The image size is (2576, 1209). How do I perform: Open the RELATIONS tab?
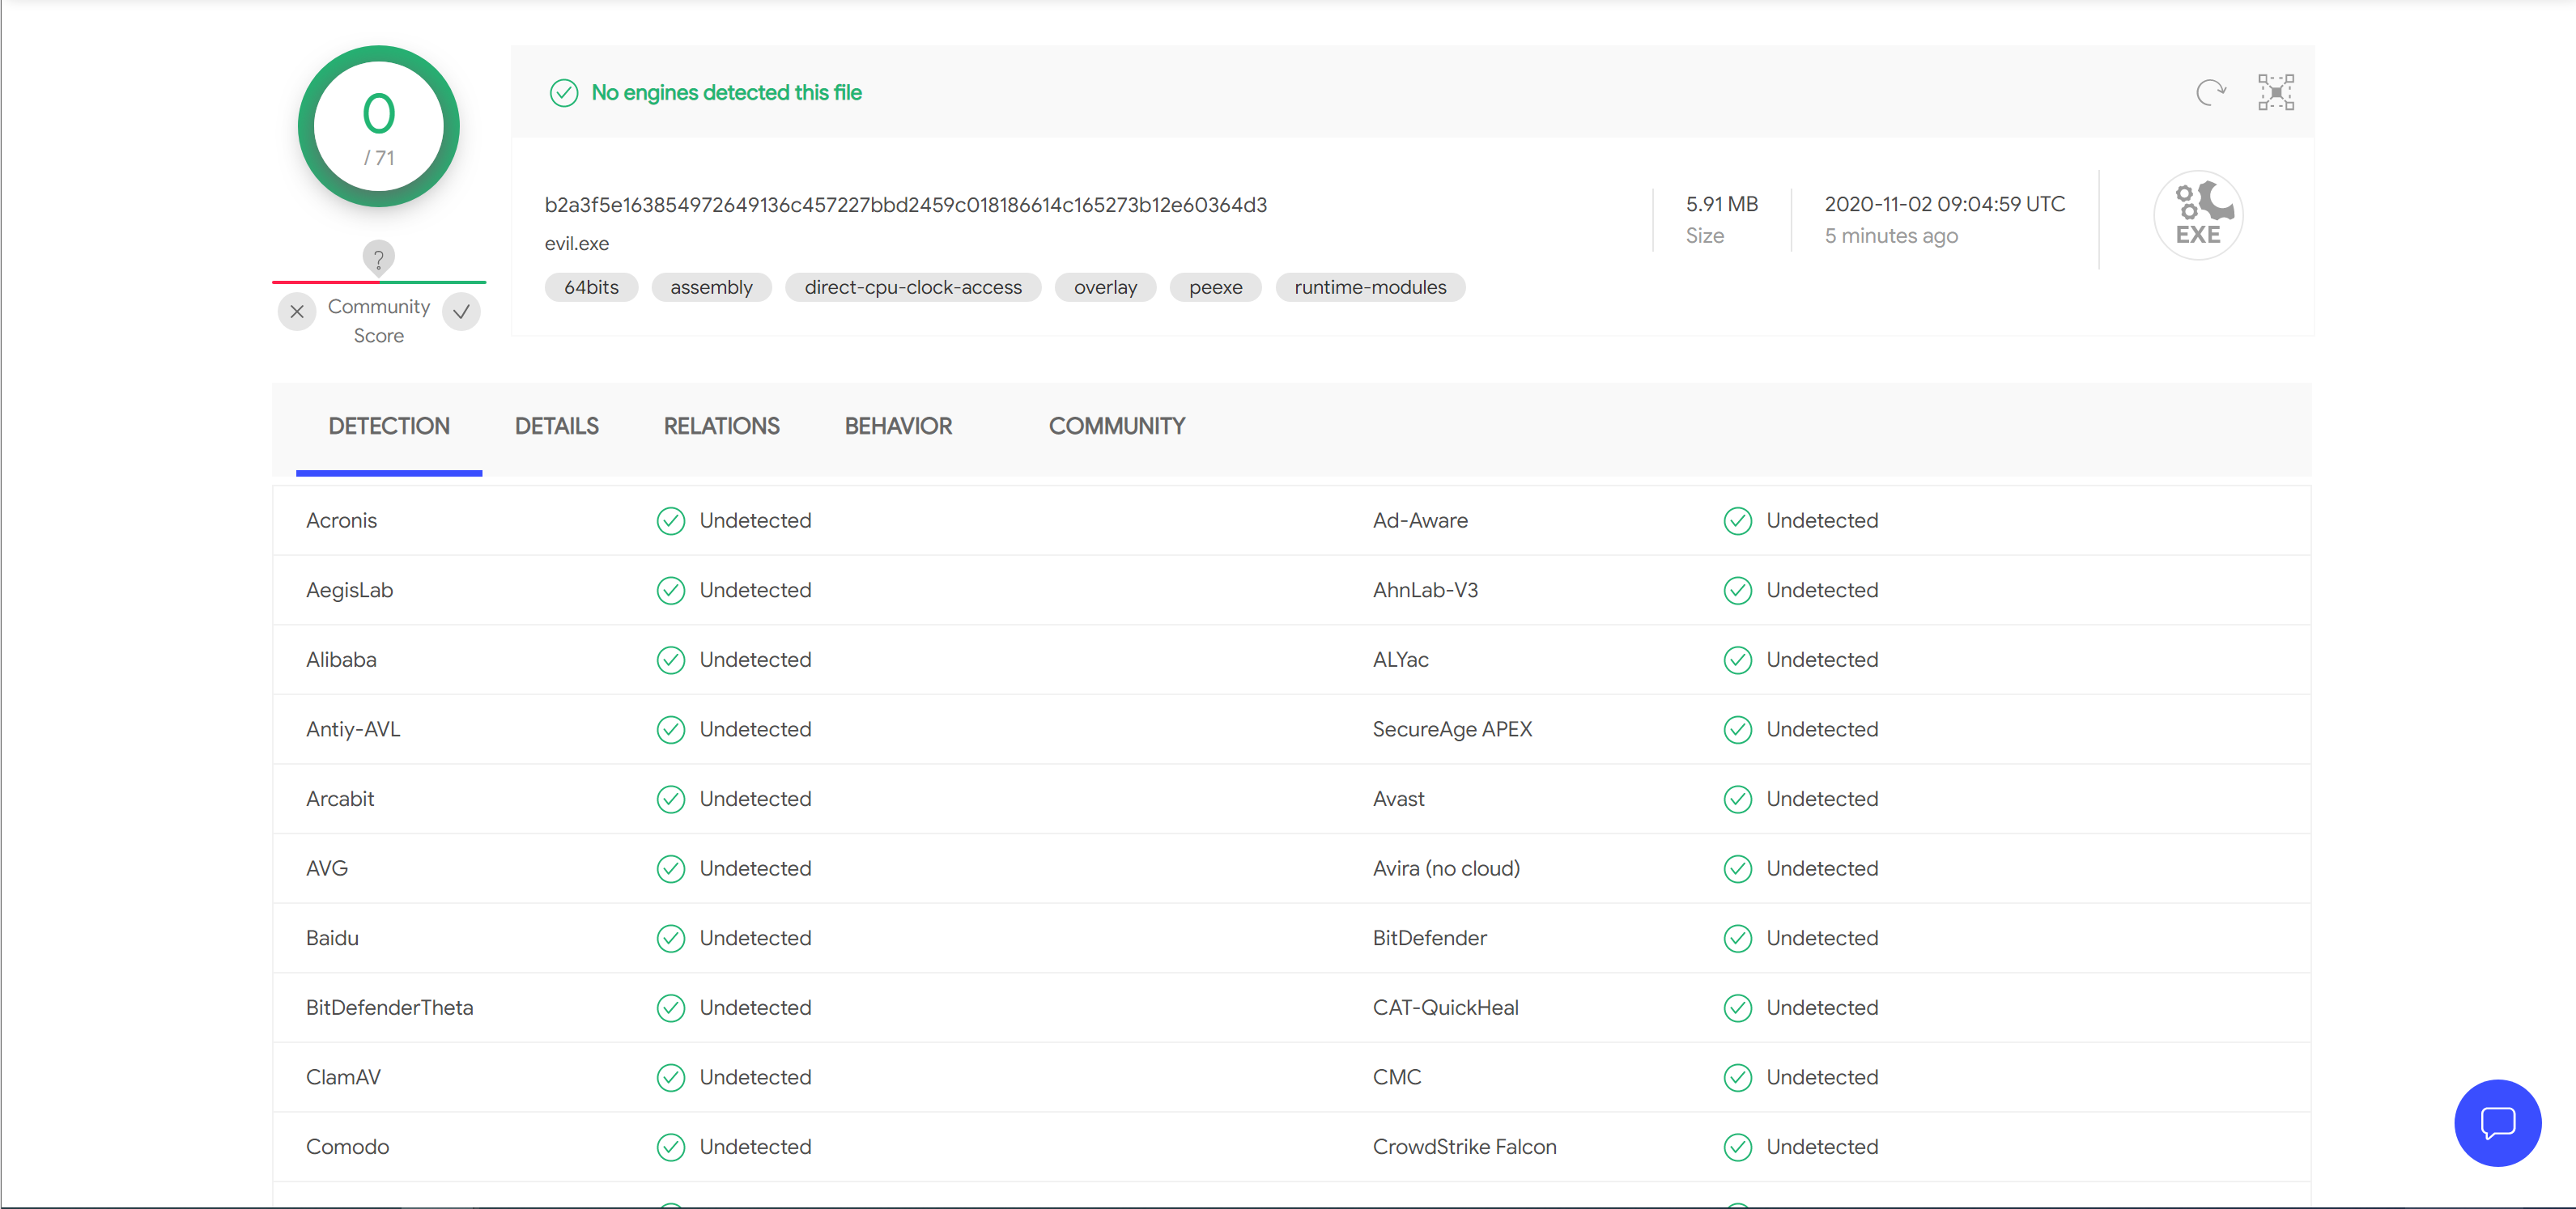[721, 426]
